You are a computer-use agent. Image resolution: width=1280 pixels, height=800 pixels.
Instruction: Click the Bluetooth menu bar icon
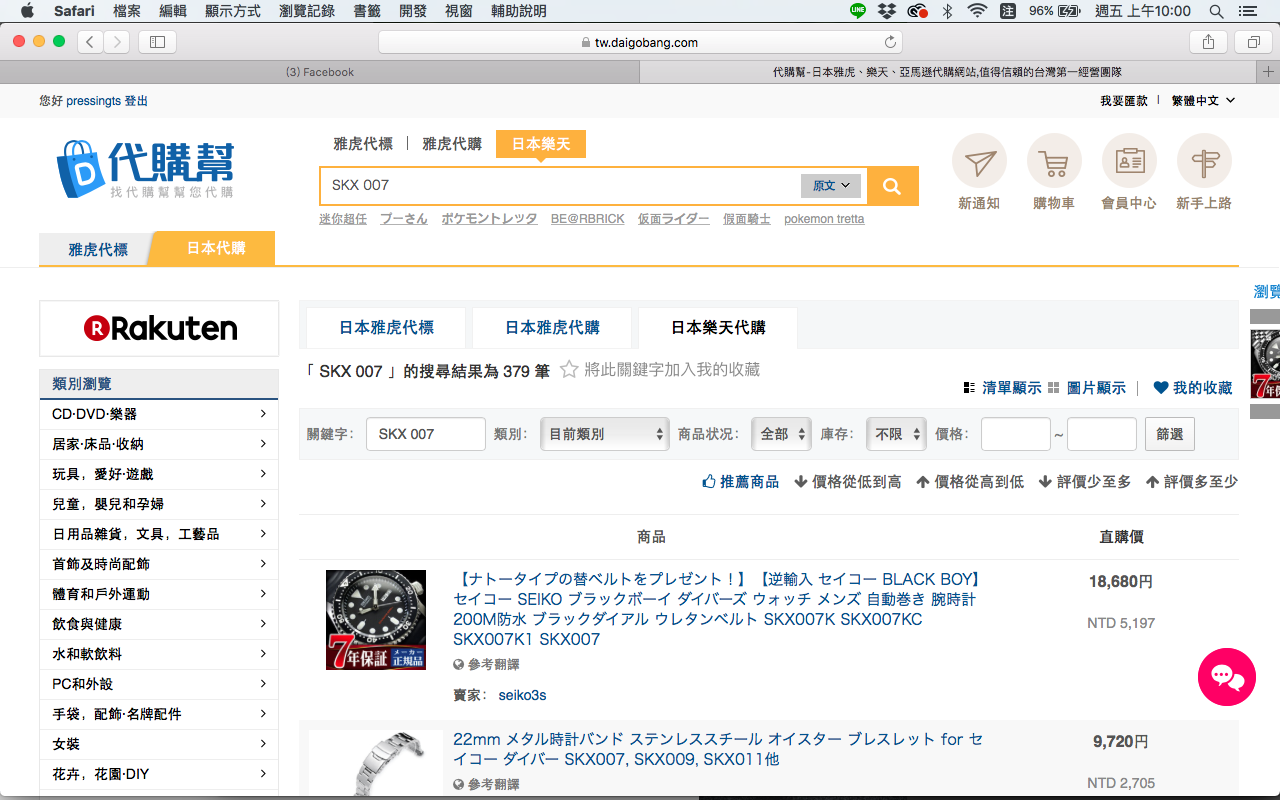point(947,11)
